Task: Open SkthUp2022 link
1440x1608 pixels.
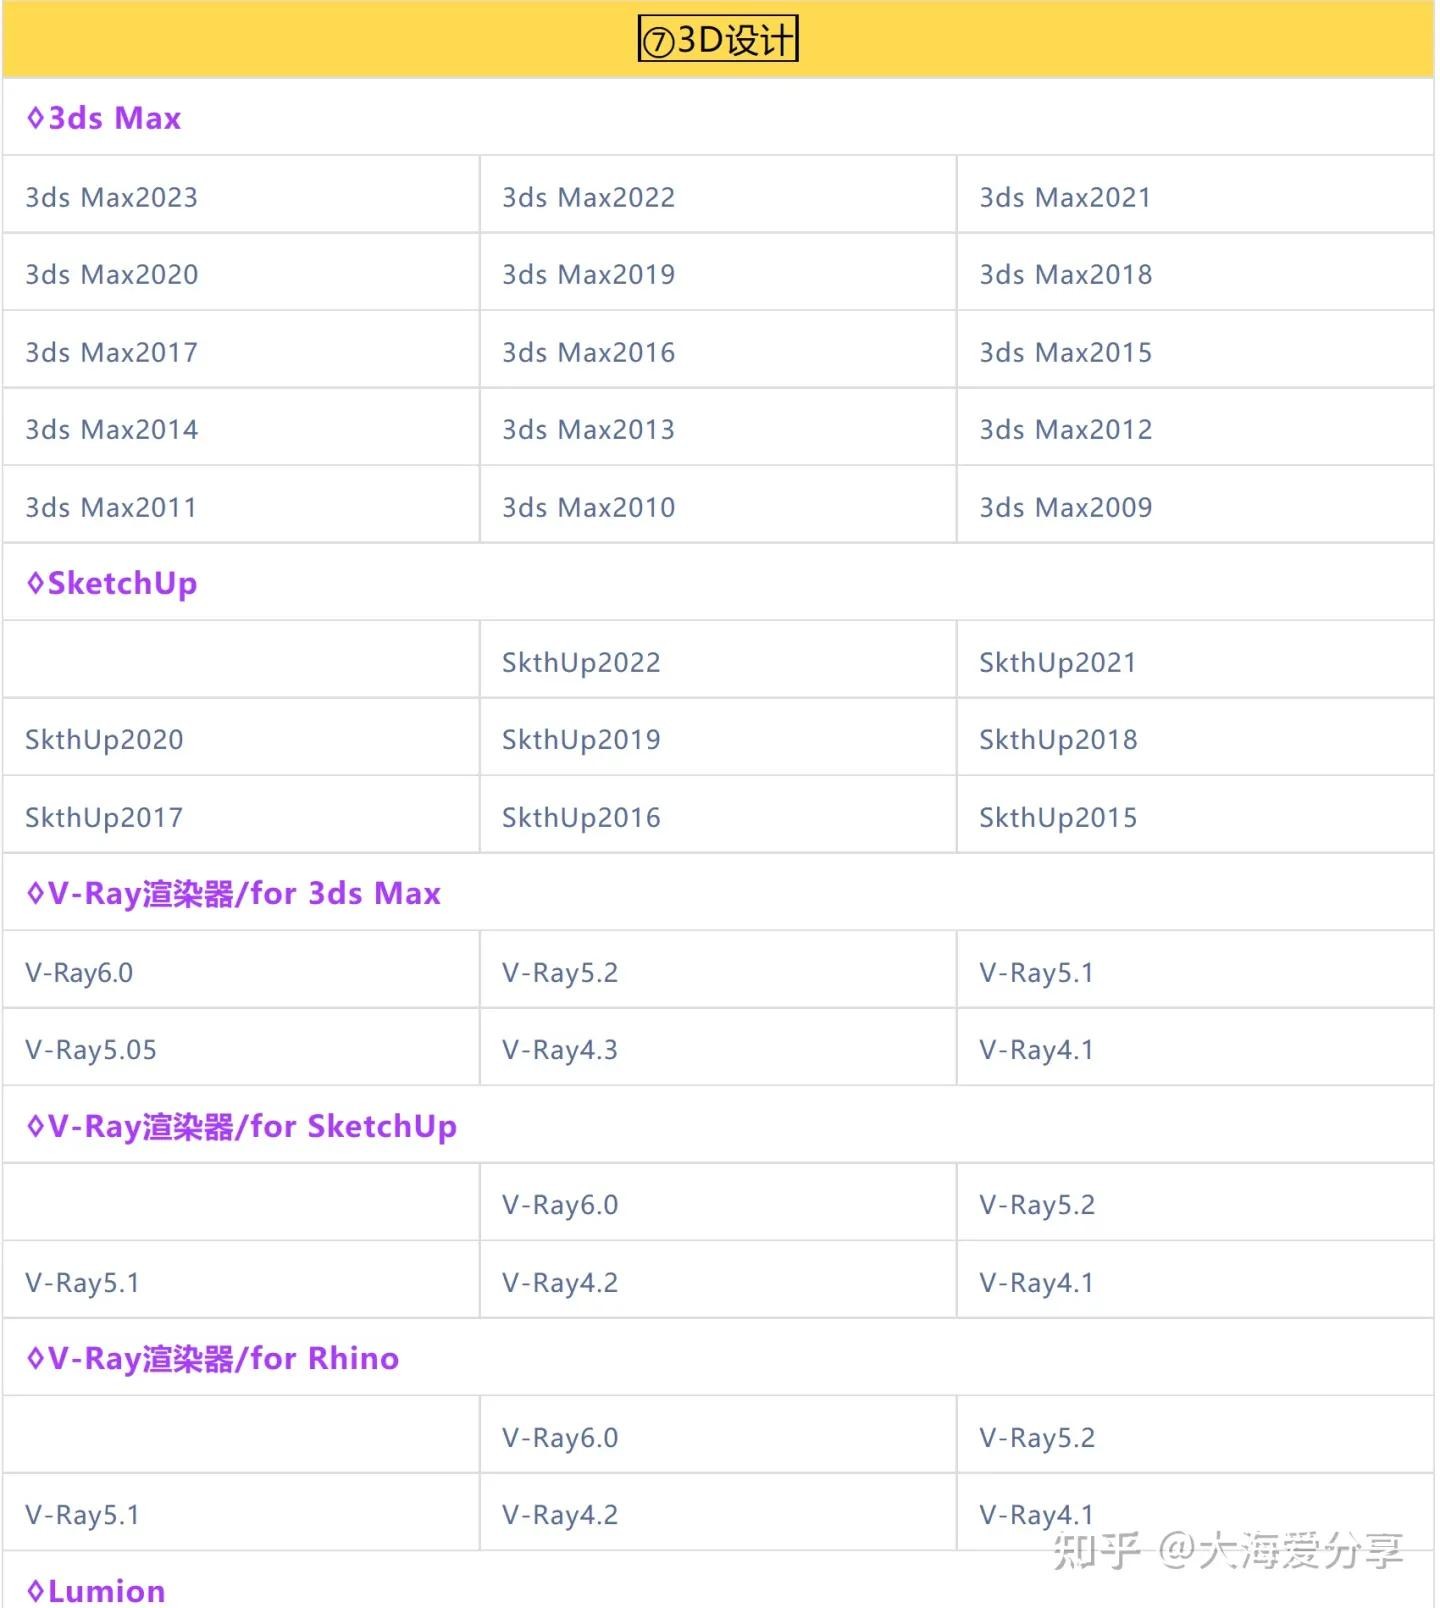Action: click(581, 662)
